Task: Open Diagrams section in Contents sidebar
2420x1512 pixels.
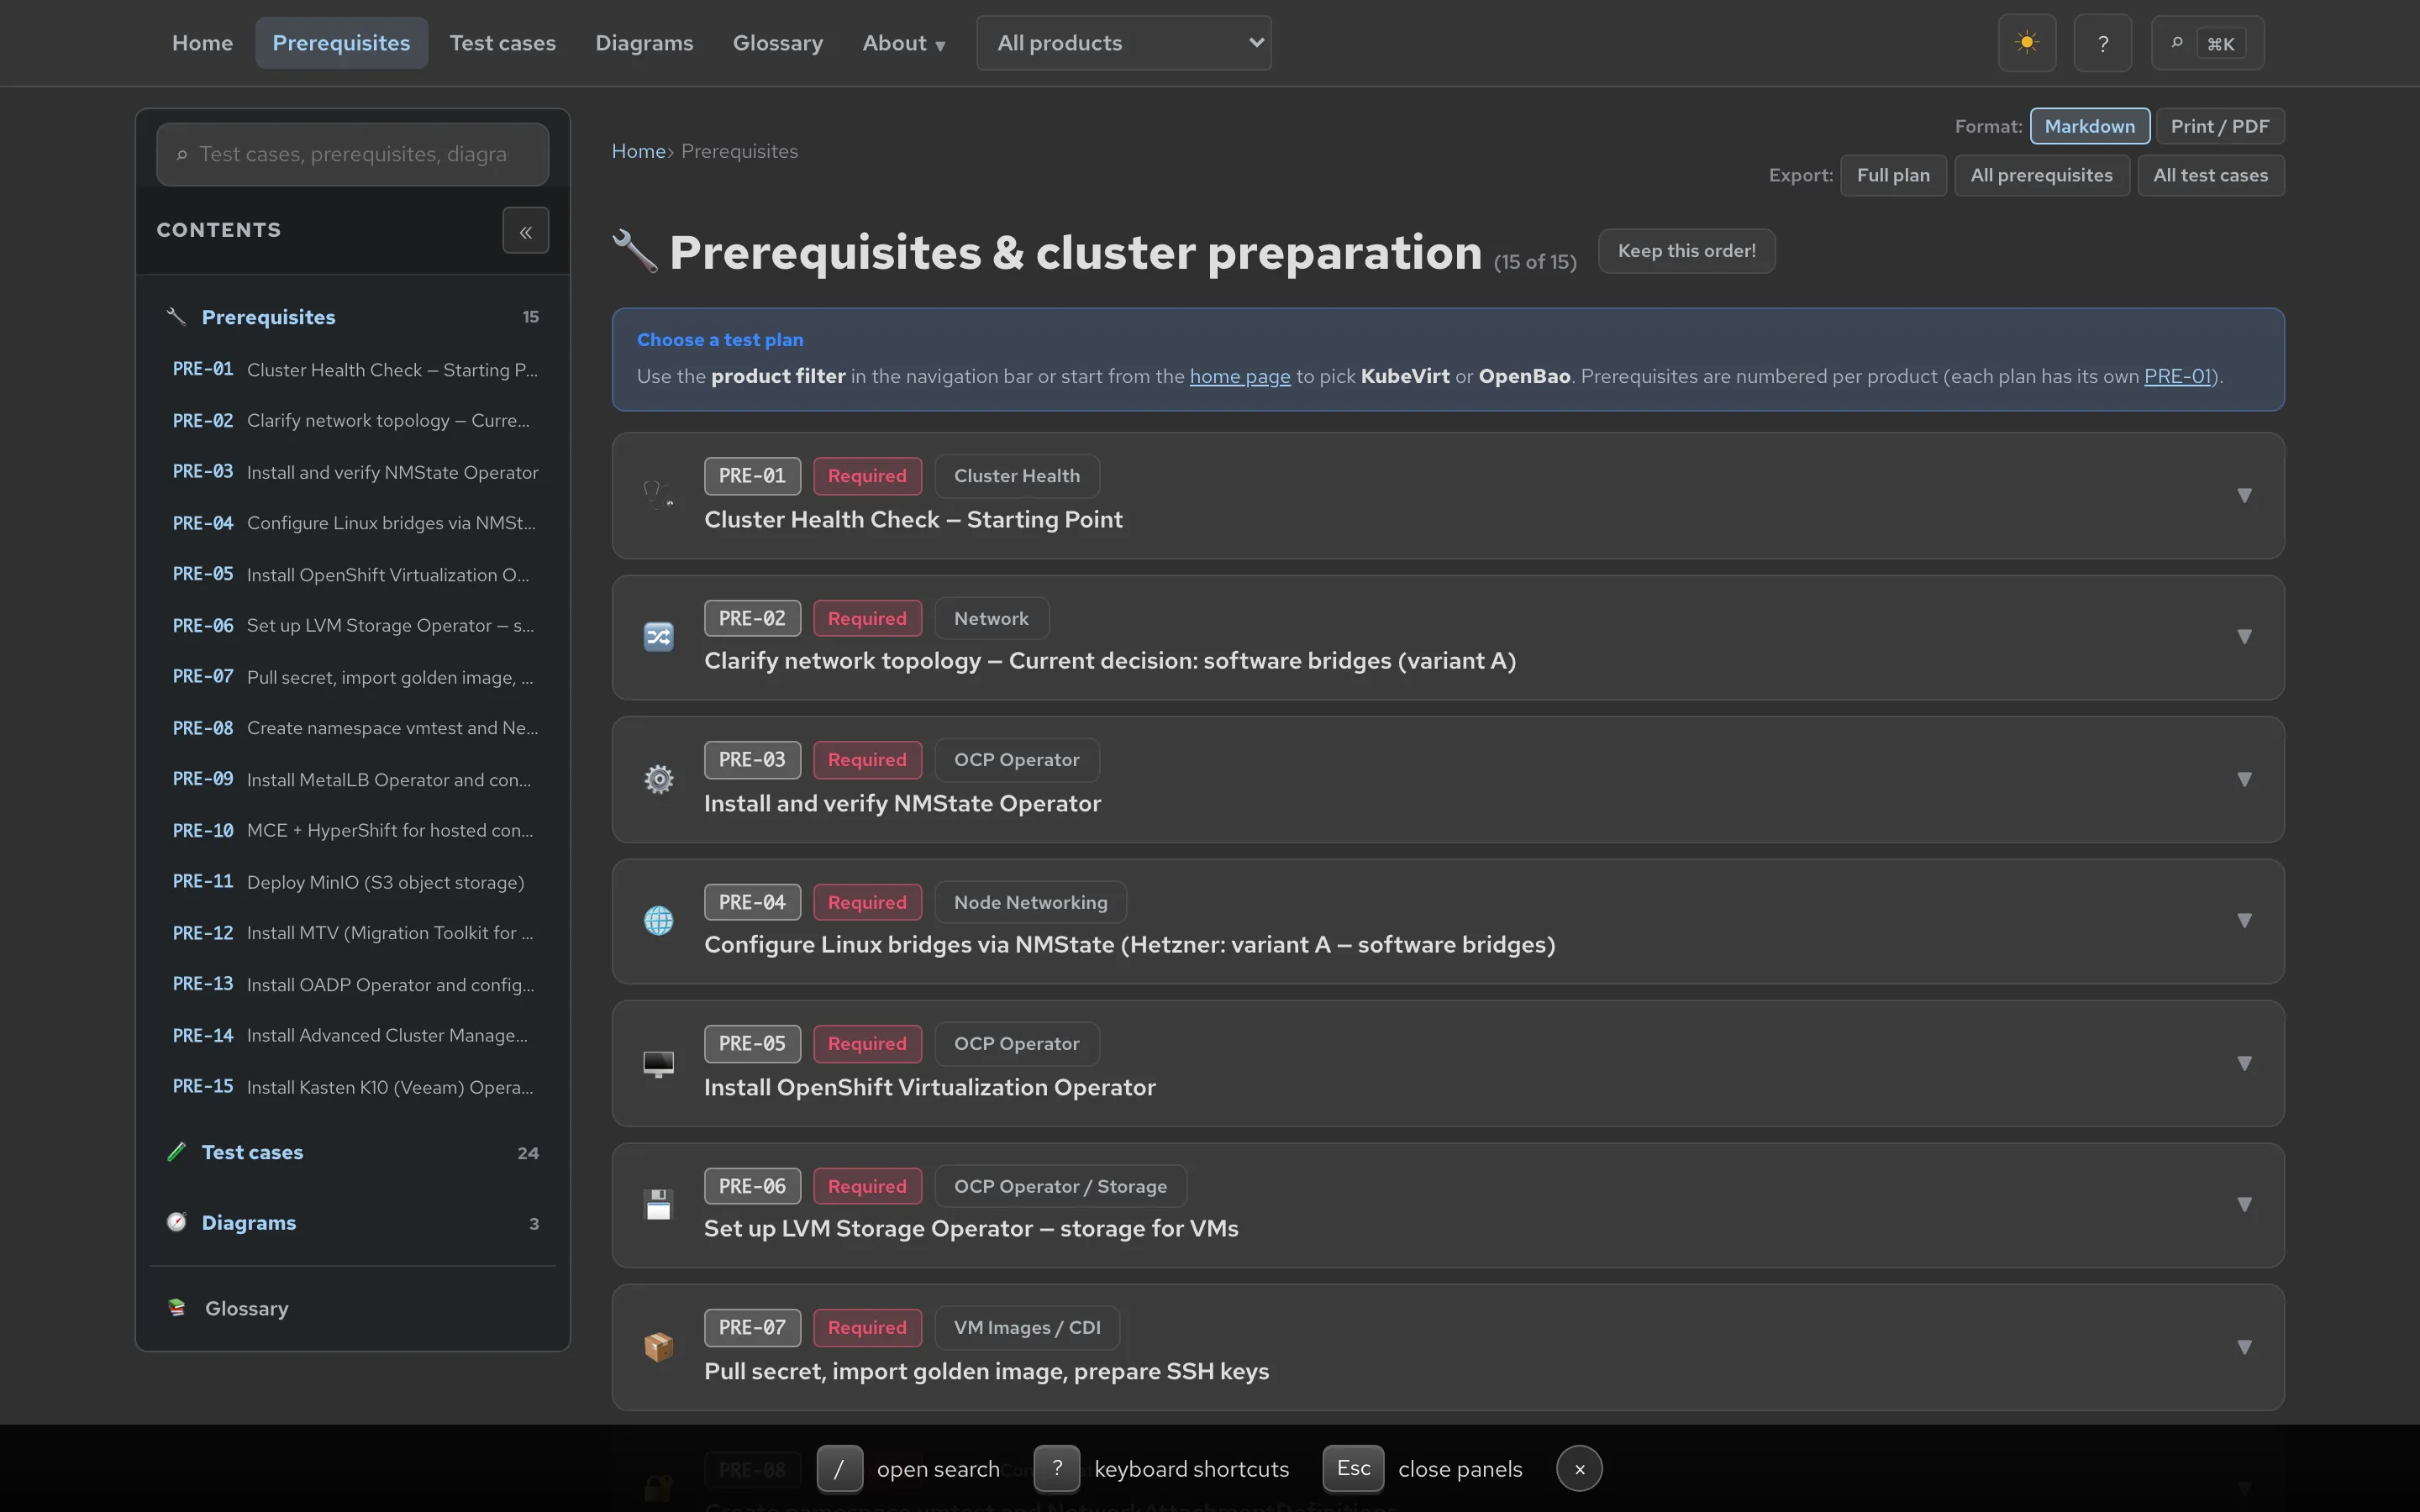Action: 352,1223
